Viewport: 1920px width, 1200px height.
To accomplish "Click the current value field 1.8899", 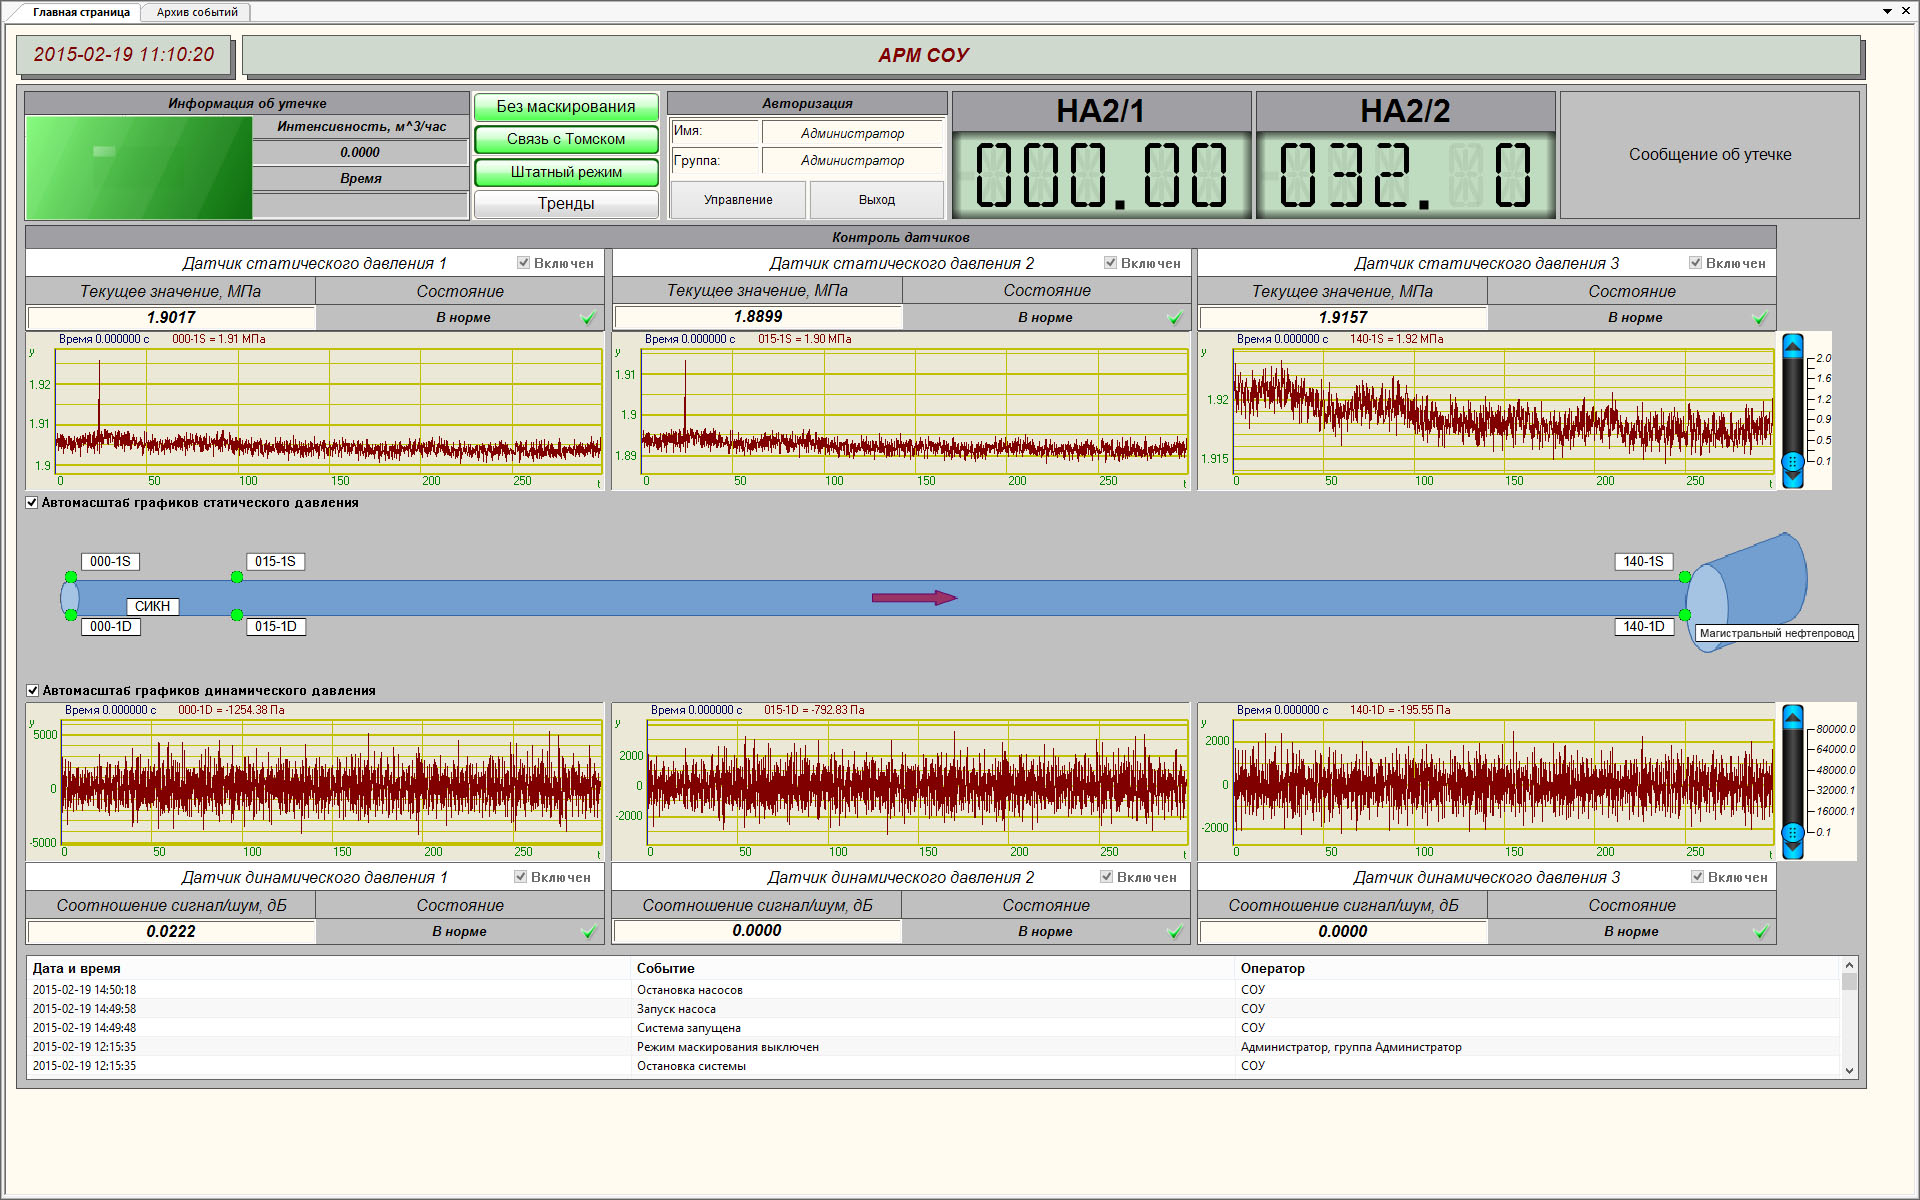I will pyautogui.click(x=757, y=317).
